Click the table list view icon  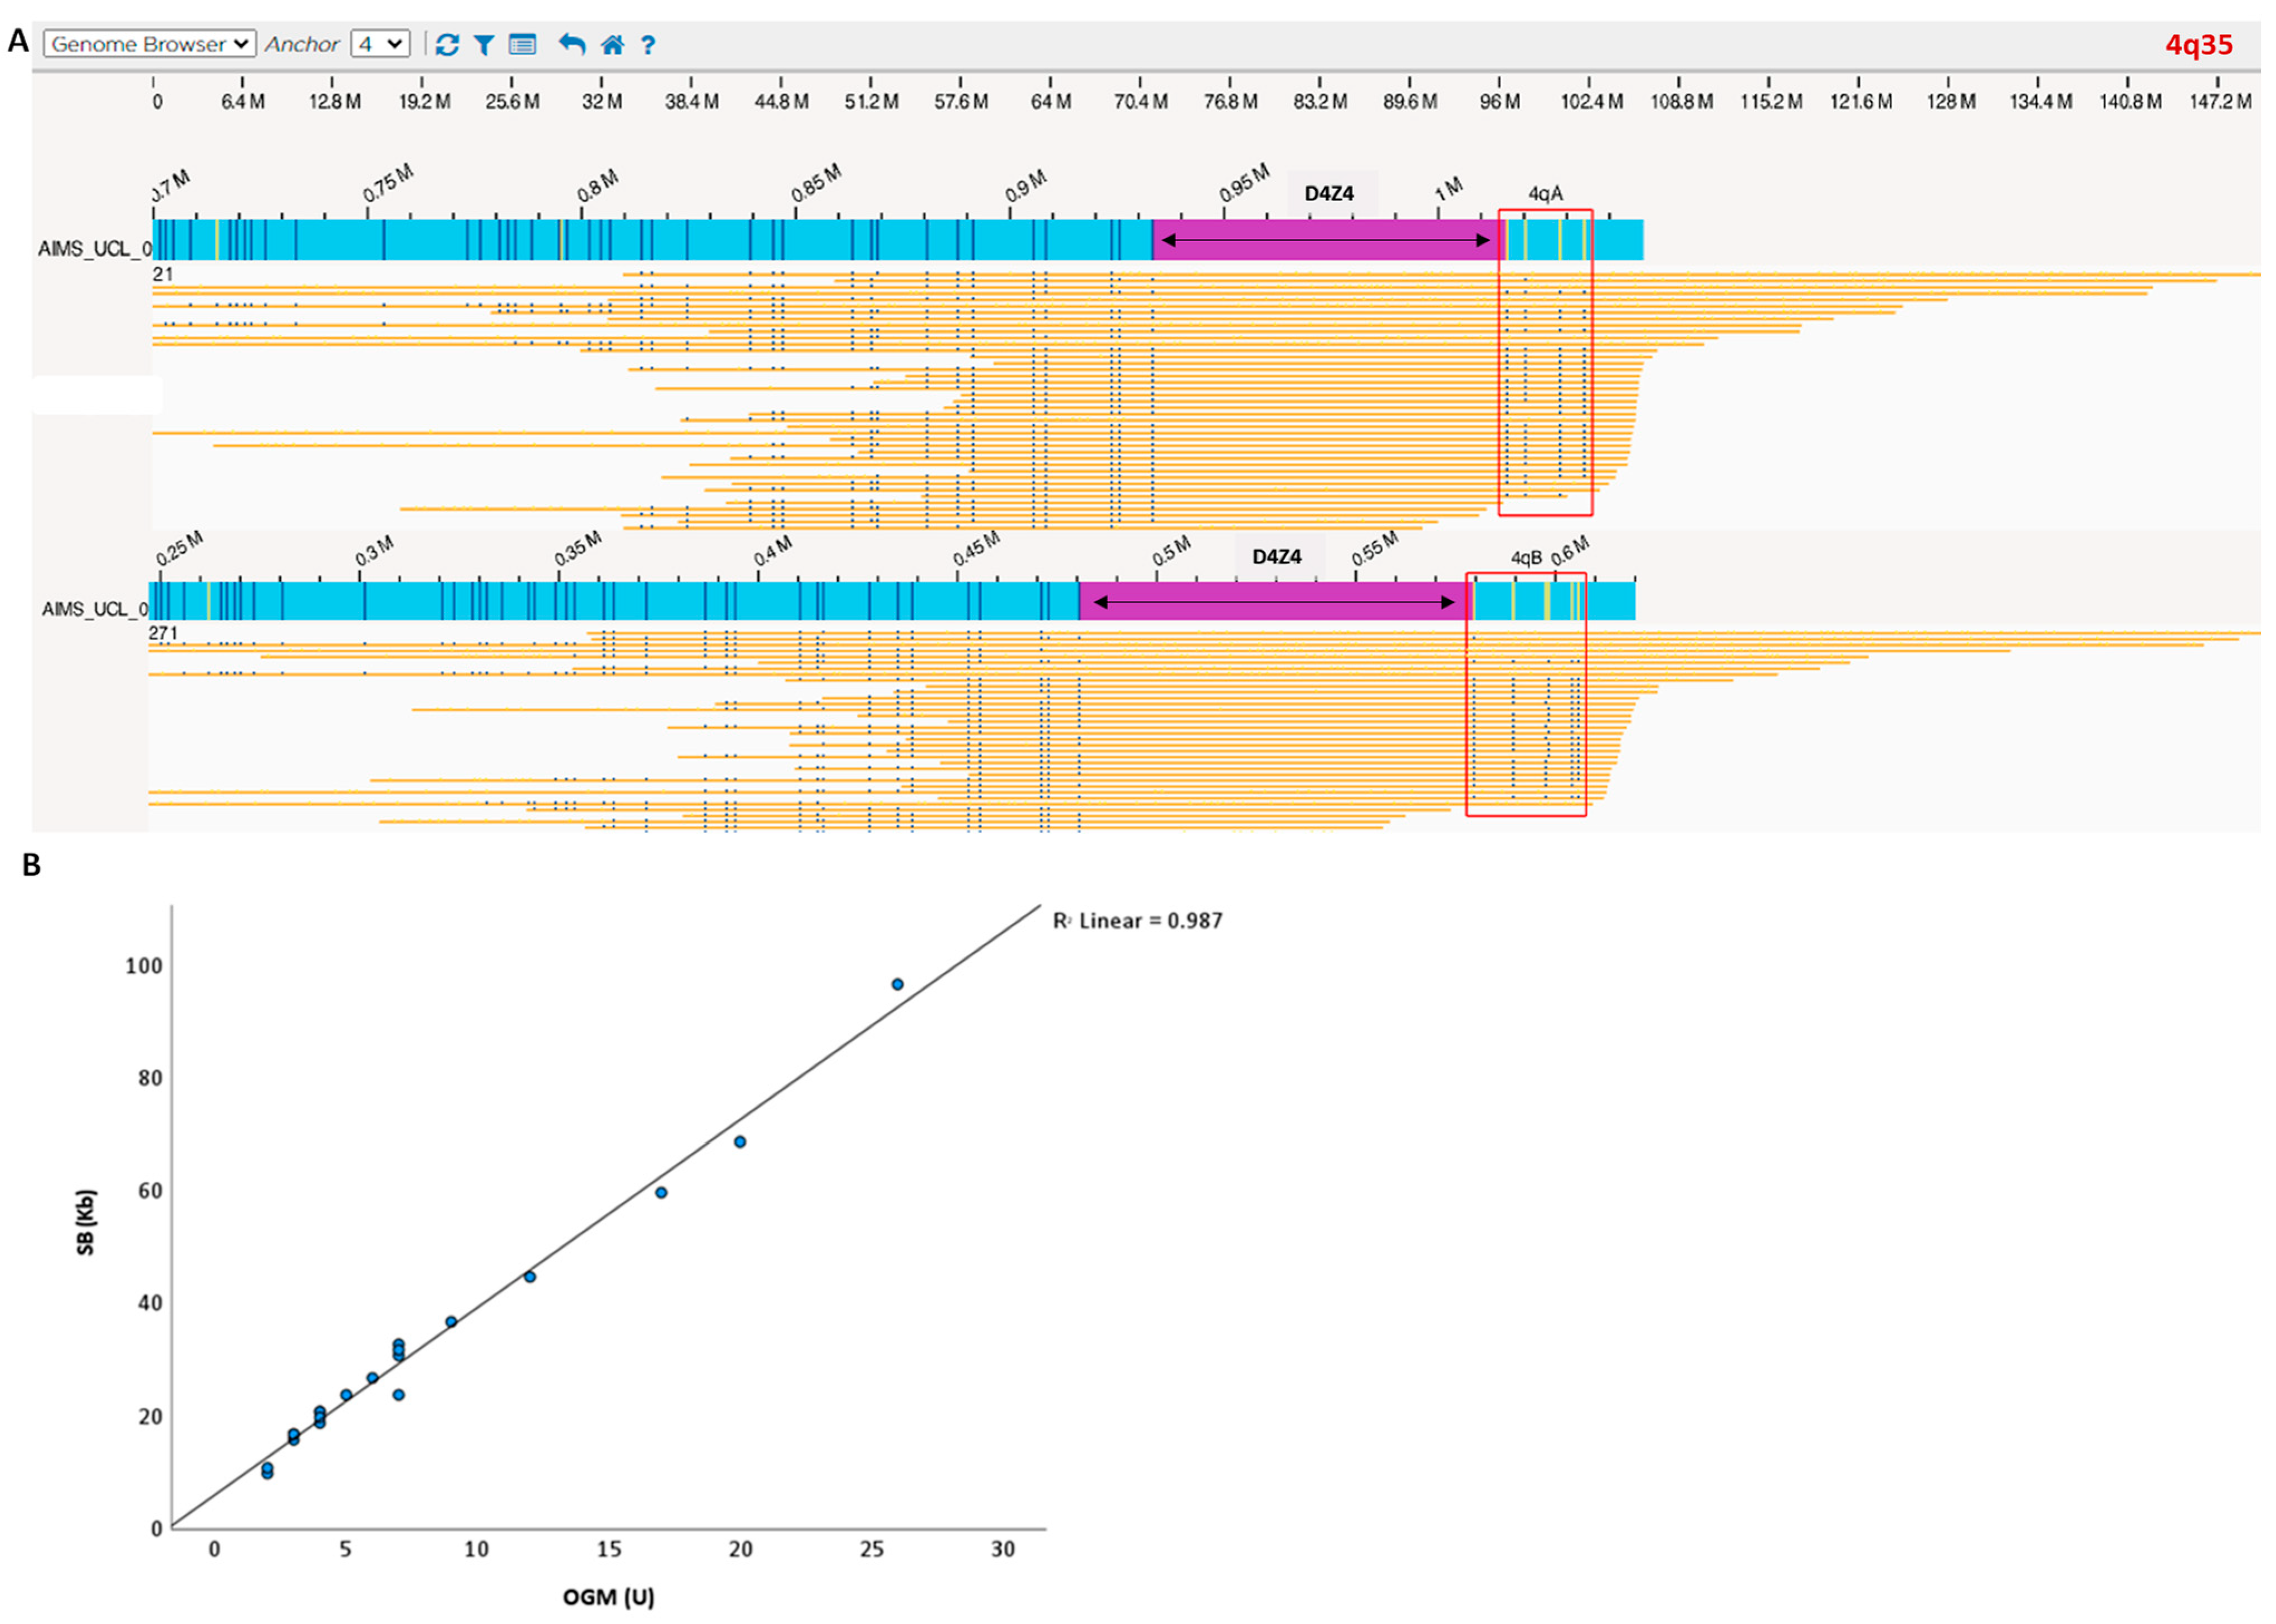click(522, 44)
